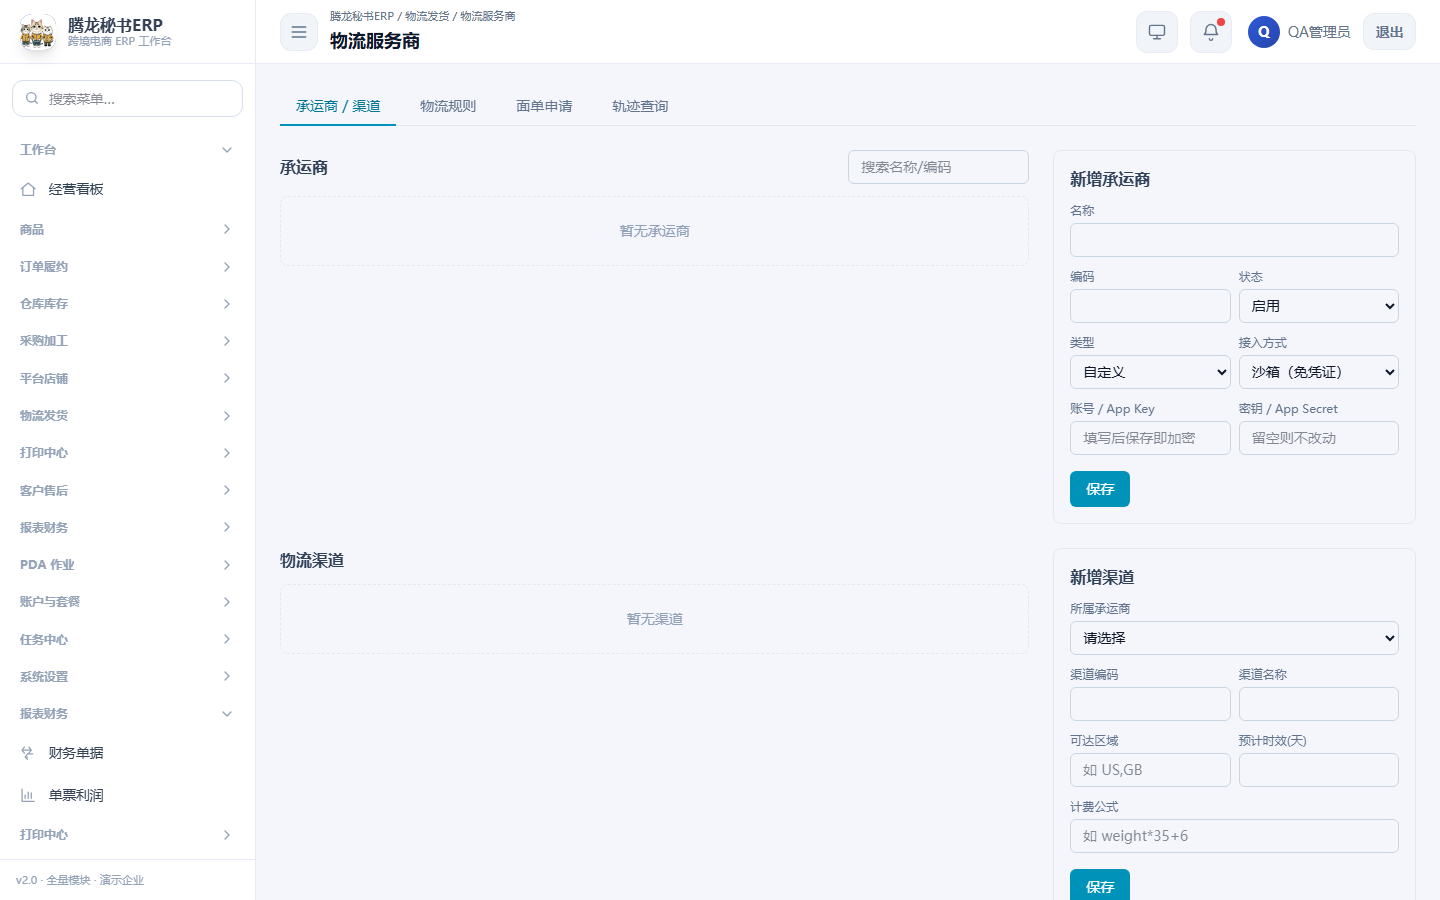The image size is (1440, 900).
Task: Focus the 计费公式 input field
Action: [x=1234, y=836]
